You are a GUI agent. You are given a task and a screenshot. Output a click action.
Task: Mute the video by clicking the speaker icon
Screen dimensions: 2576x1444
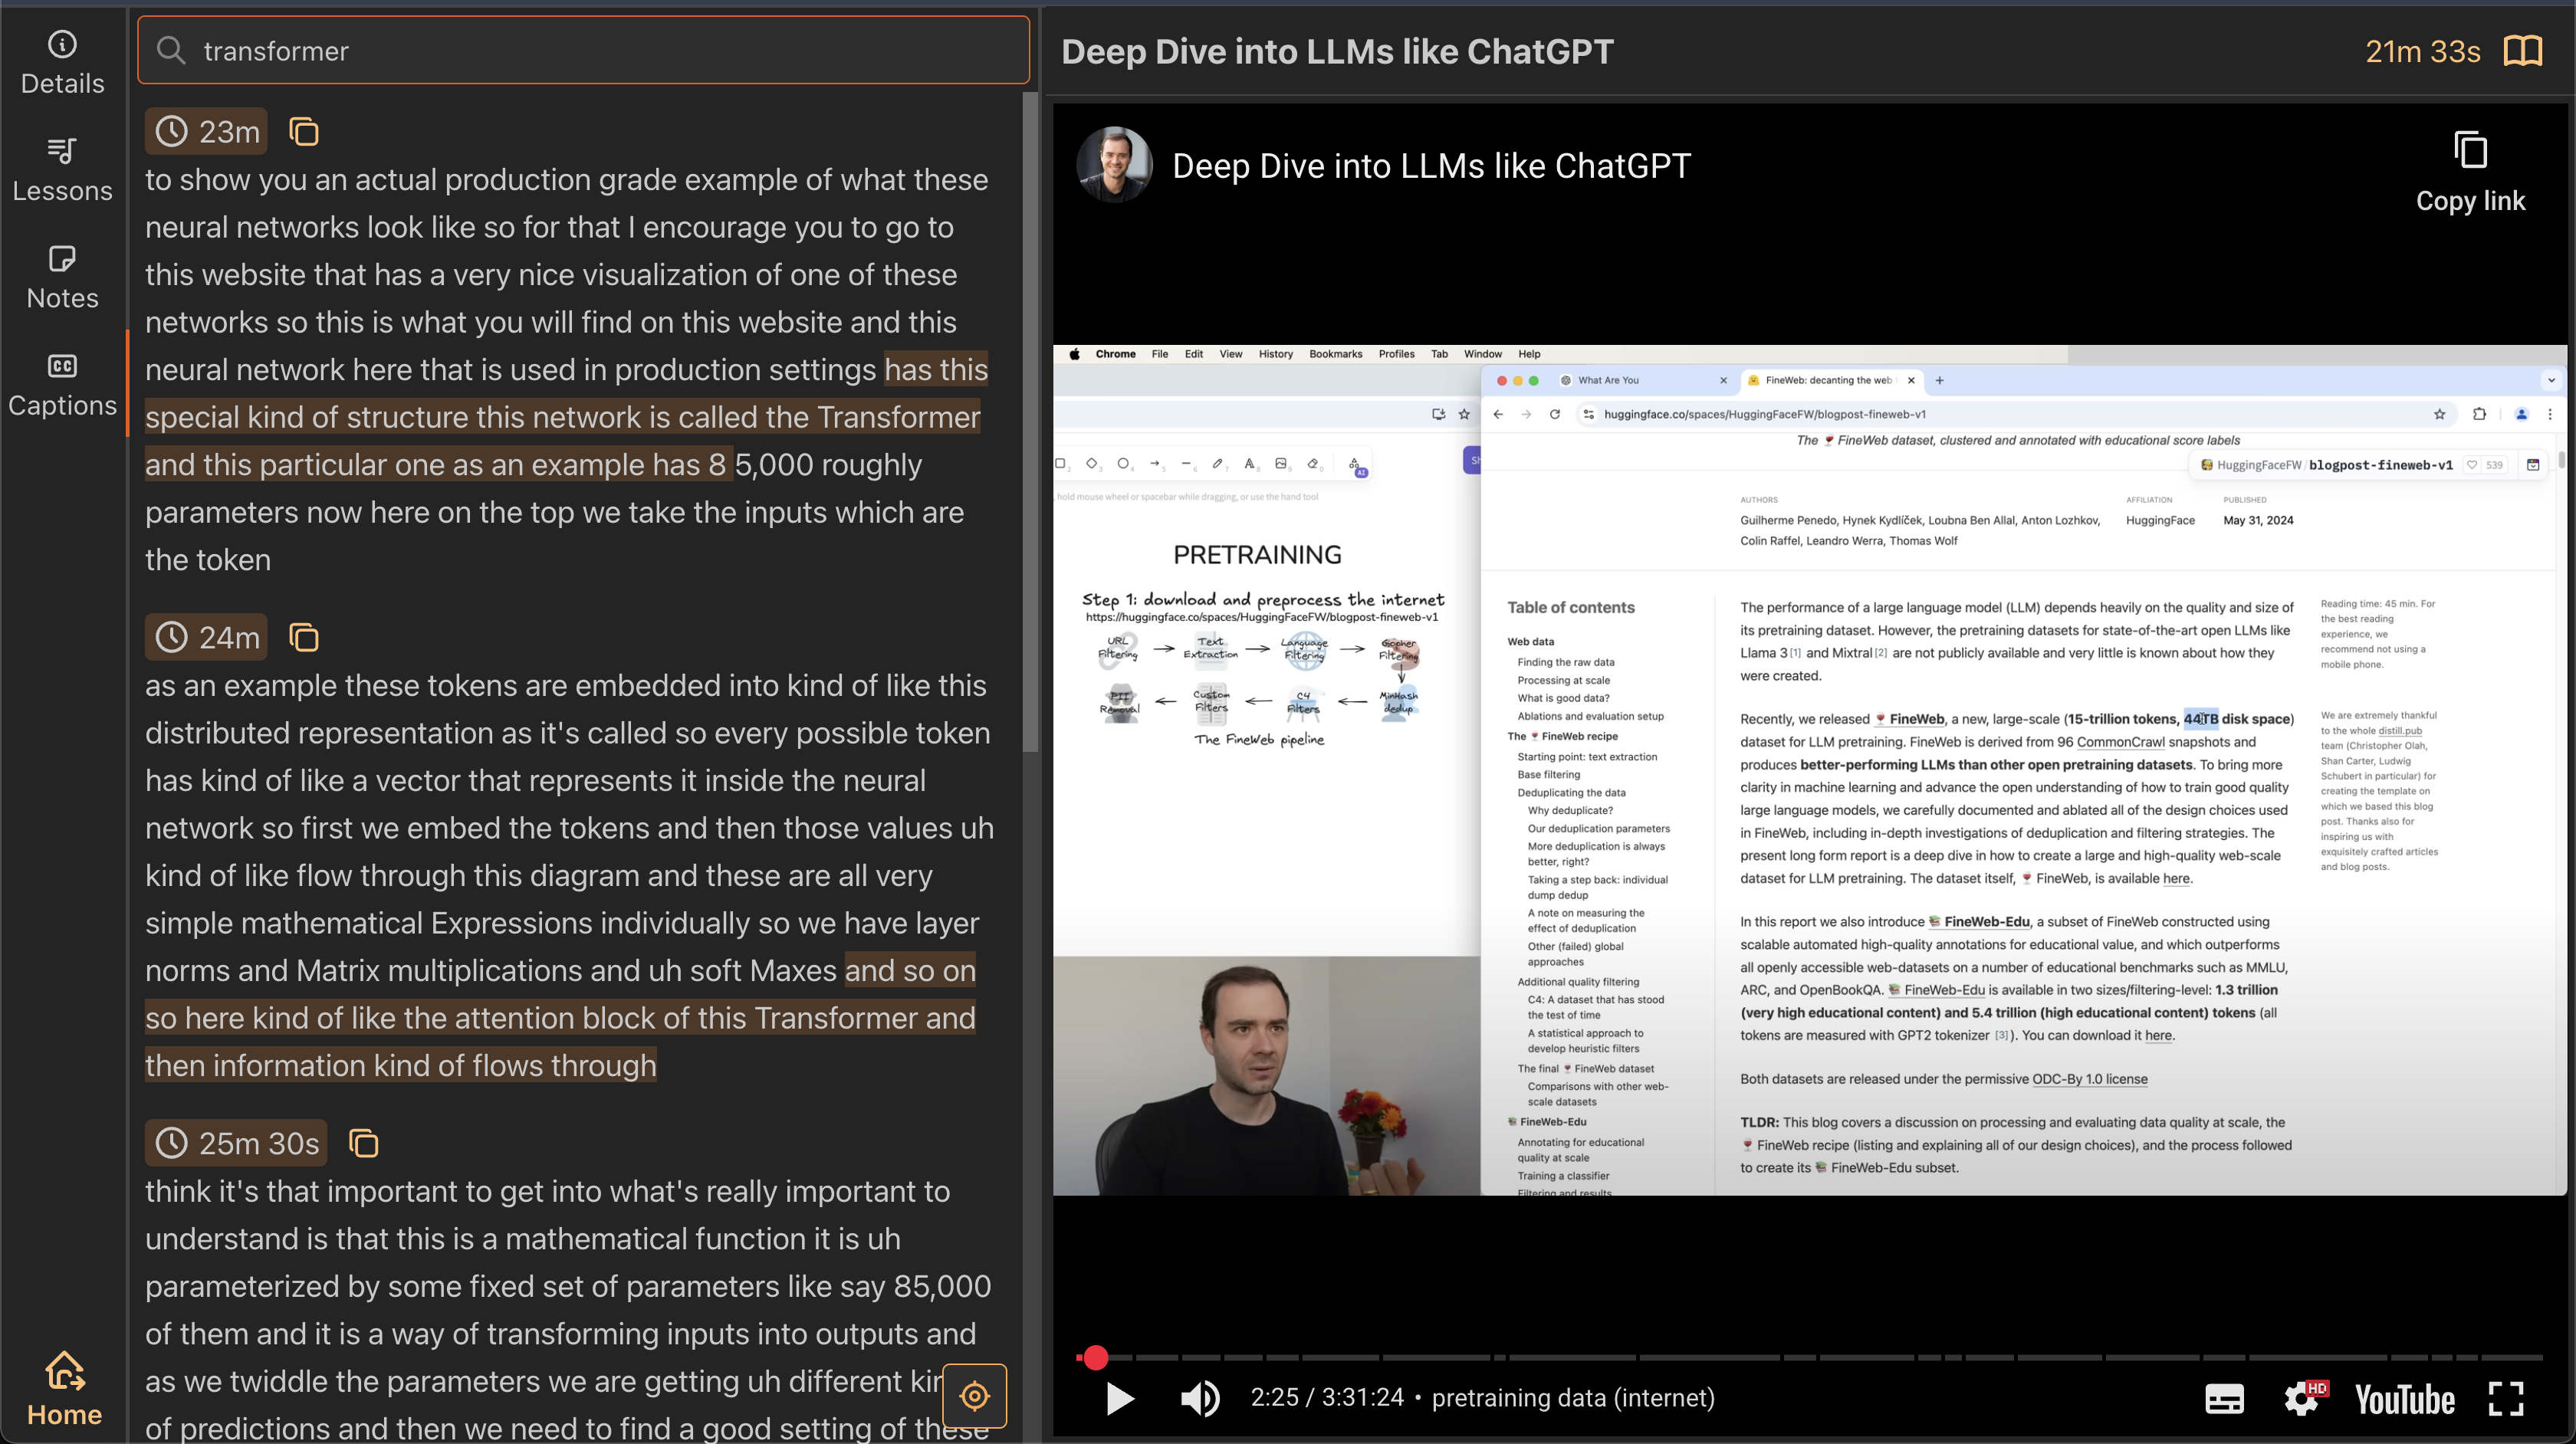click(1200, 1398)
